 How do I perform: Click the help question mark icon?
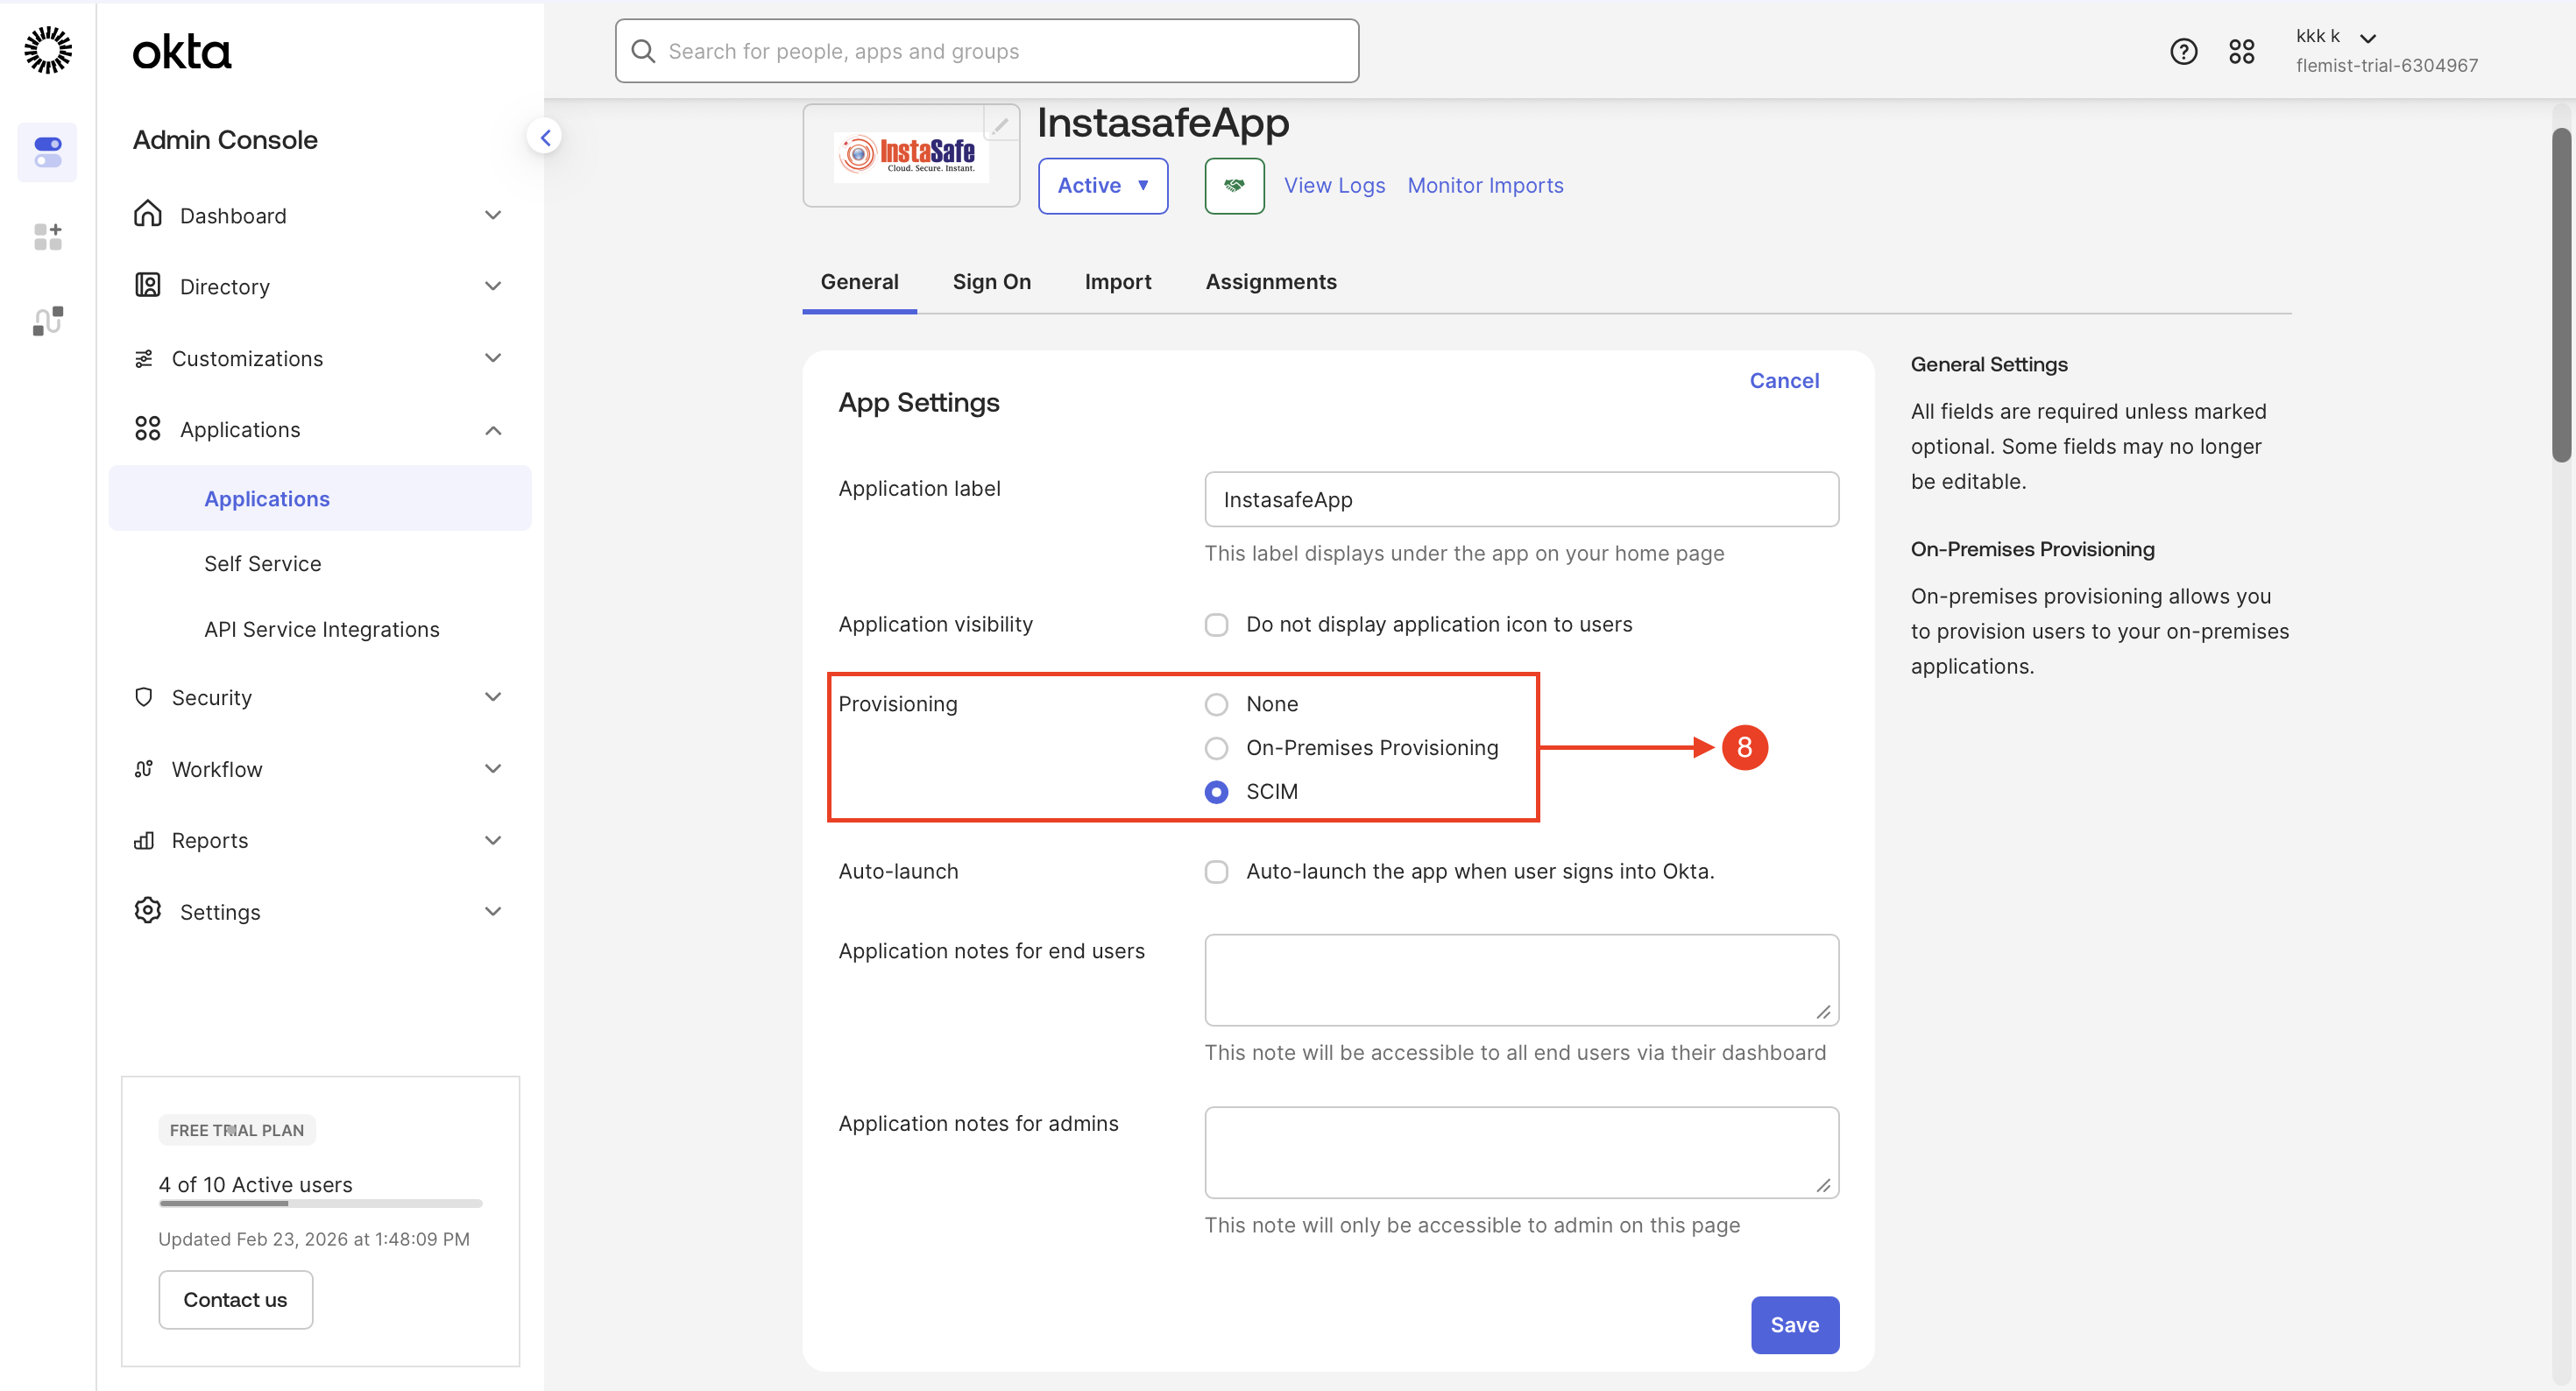2183,51
